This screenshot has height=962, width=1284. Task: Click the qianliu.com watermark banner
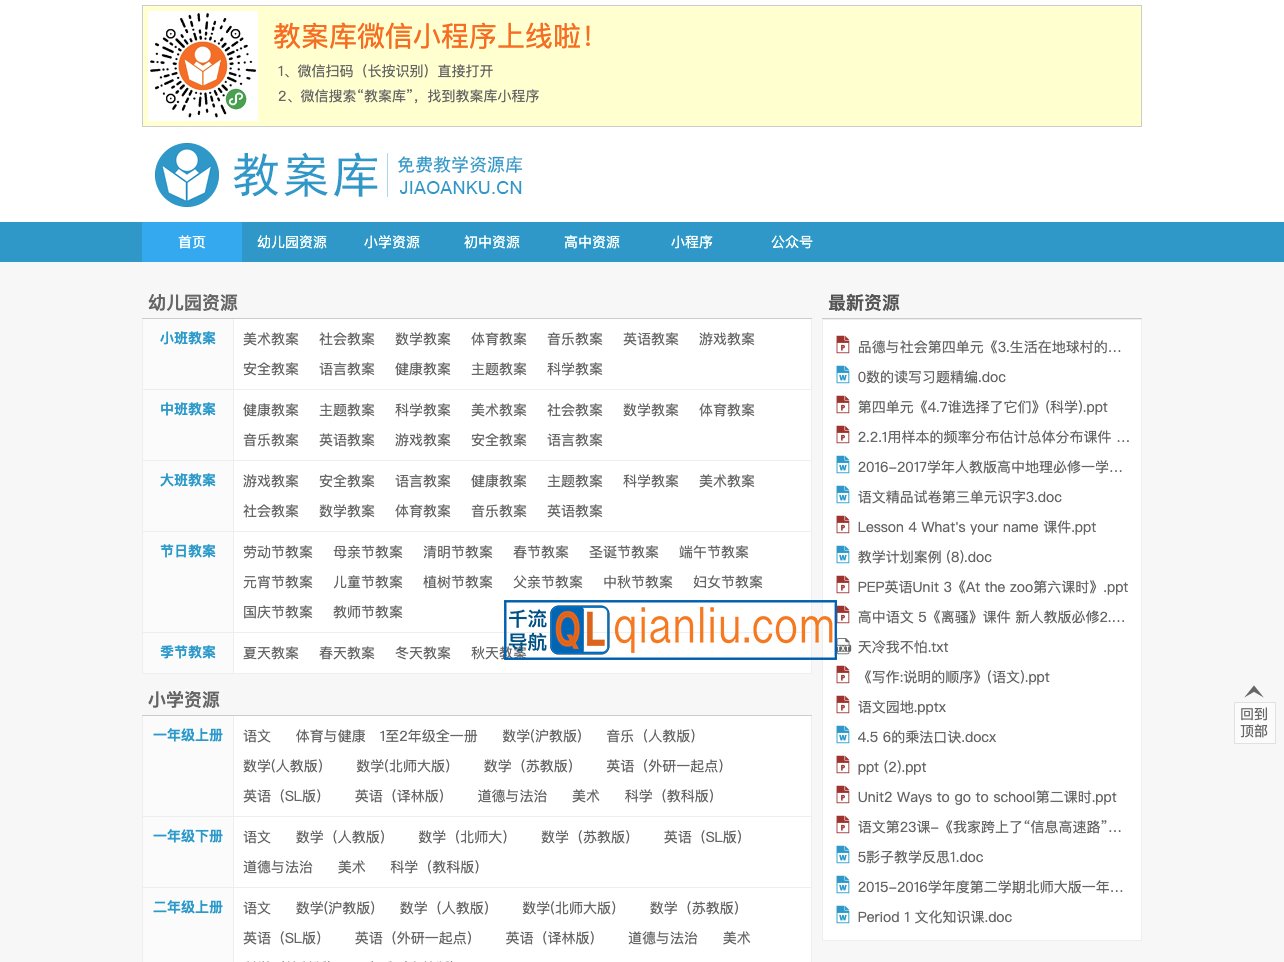click(x=670, y=630)
